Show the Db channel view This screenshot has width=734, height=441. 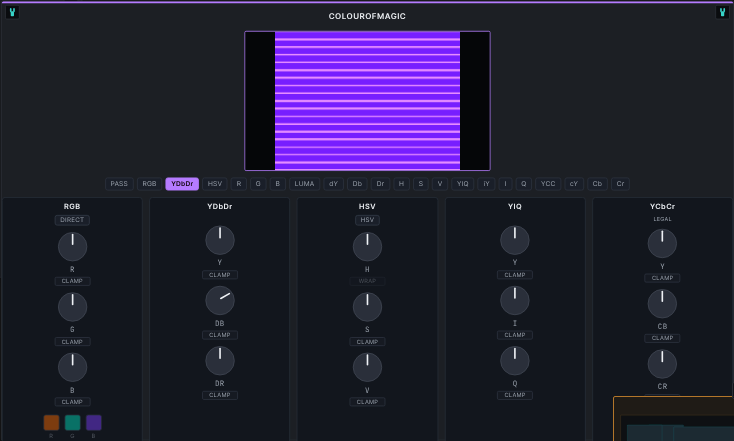pos(357,184)
